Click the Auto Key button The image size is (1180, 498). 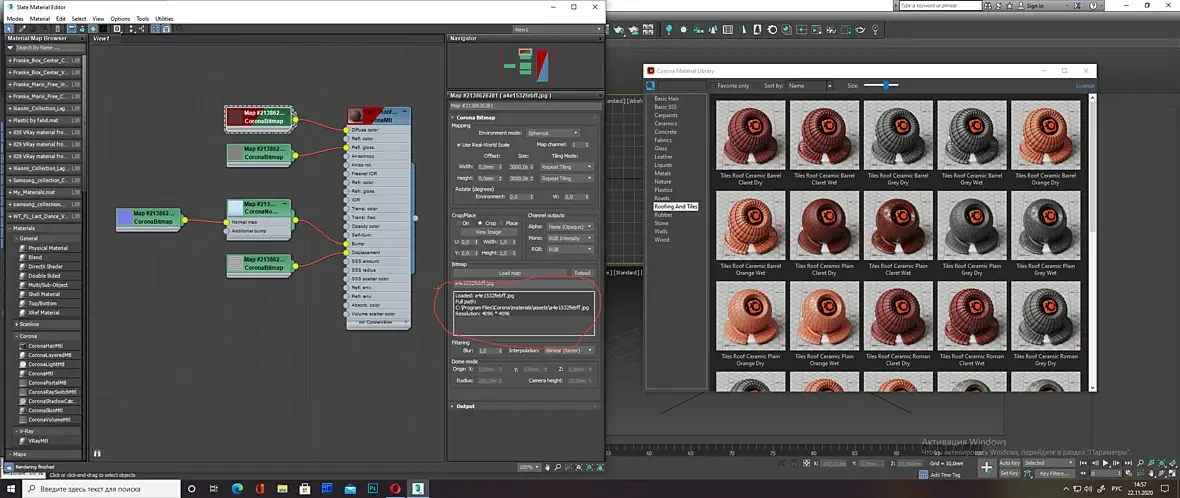pyautogui.click(x=1009, y=463)
